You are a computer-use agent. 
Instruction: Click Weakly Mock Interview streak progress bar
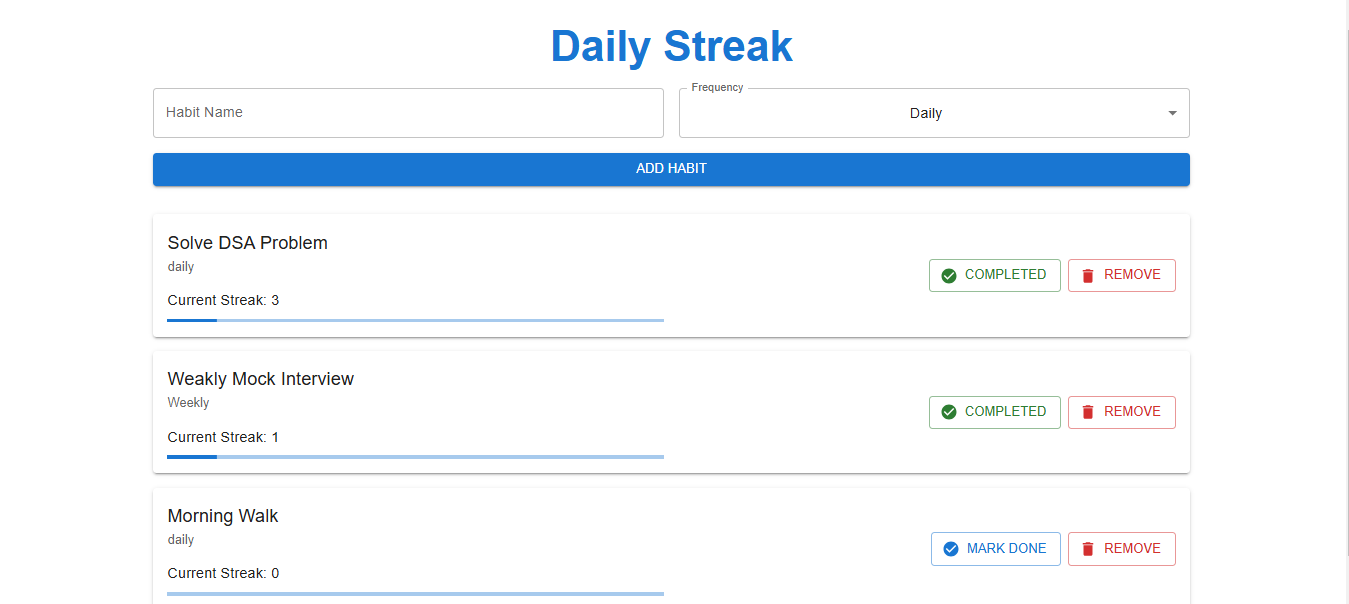(415, 457)
